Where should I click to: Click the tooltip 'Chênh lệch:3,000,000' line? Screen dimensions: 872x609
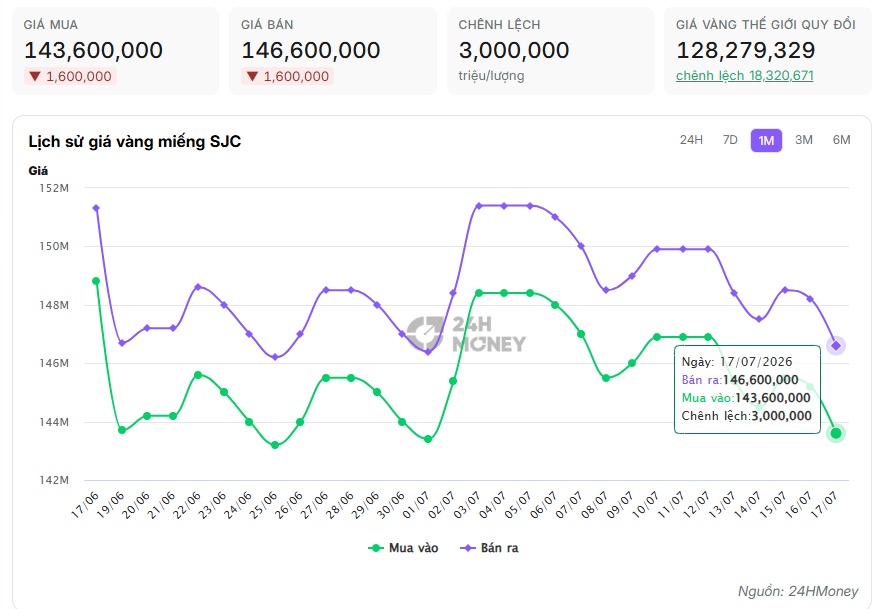(x=747, y=415)
